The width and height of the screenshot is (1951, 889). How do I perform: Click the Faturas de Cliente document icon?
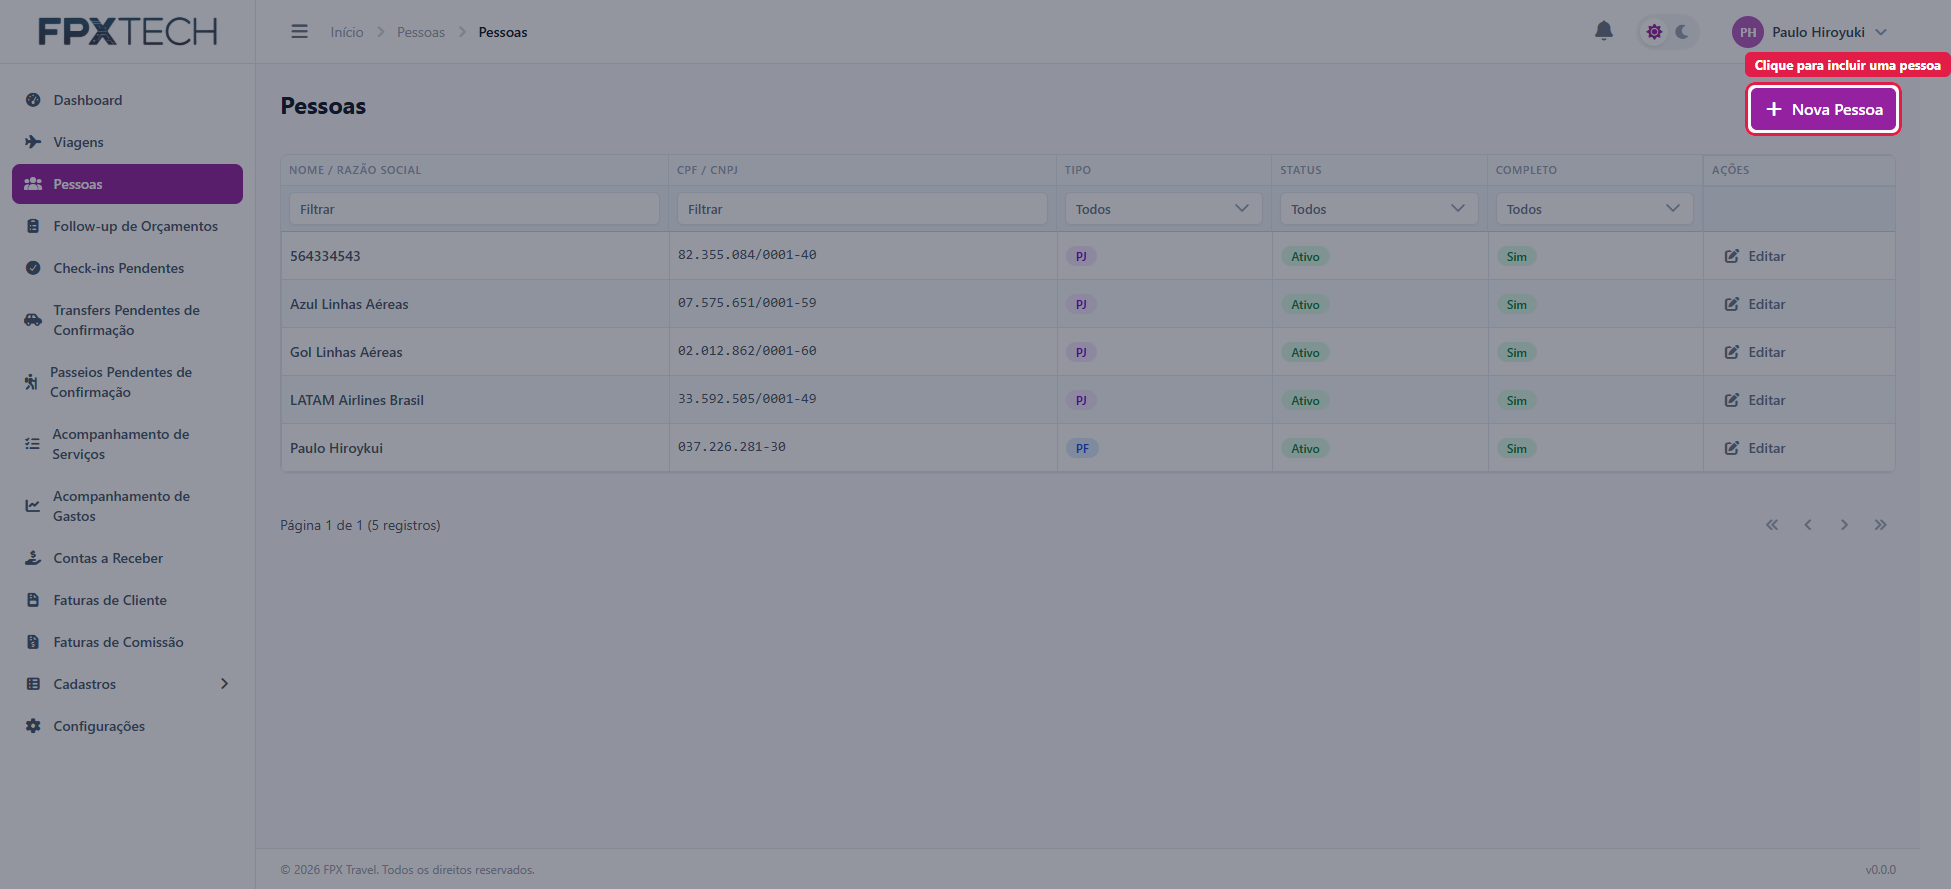pos(33,600)
